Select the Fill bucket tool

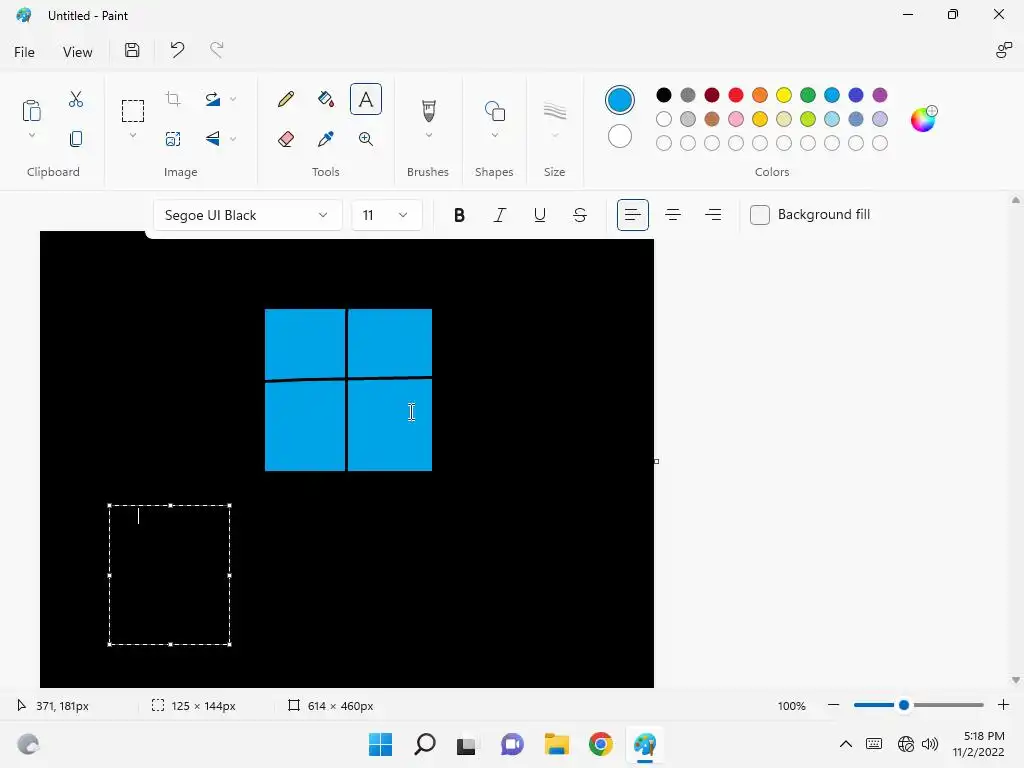point(325,99)
